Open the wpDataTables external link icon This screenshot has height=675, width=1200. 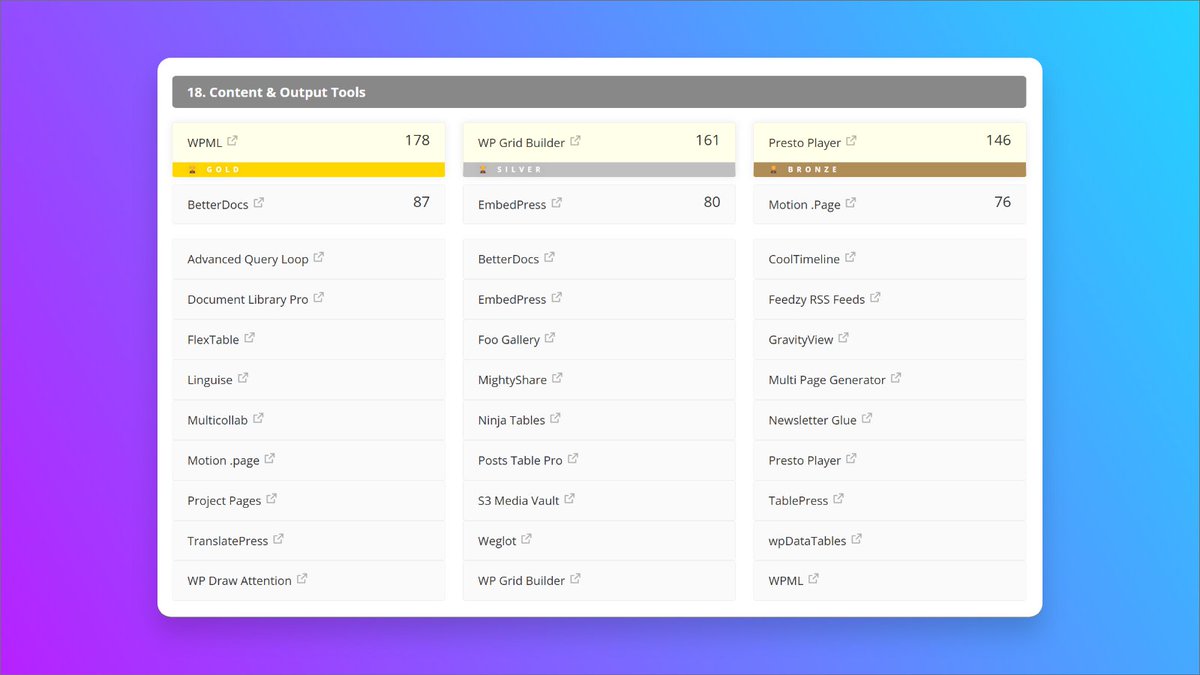coord(857,538)
